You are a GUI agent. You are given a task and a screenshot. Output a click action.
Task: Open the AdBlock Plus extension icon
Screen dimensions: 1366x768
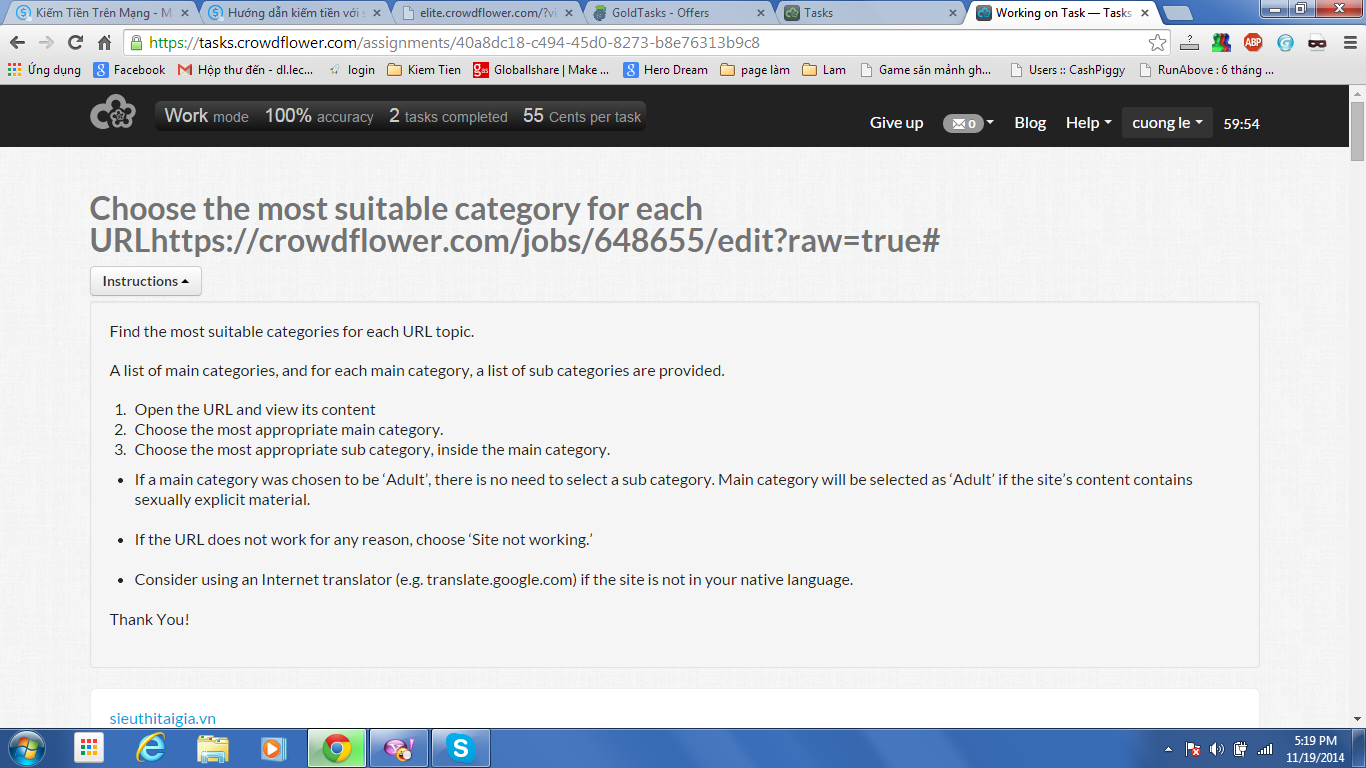[x=1253, y=43]
